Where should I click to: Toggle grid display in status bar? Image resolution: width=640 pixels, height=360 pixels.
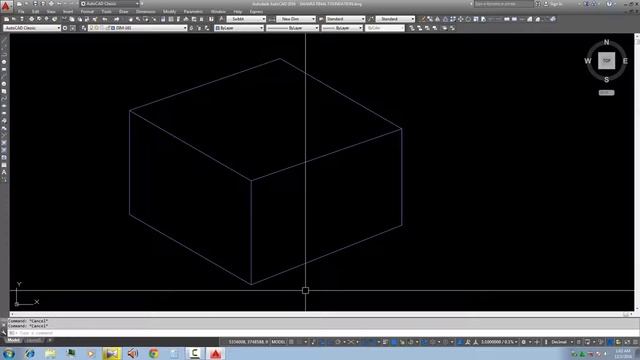291,342
